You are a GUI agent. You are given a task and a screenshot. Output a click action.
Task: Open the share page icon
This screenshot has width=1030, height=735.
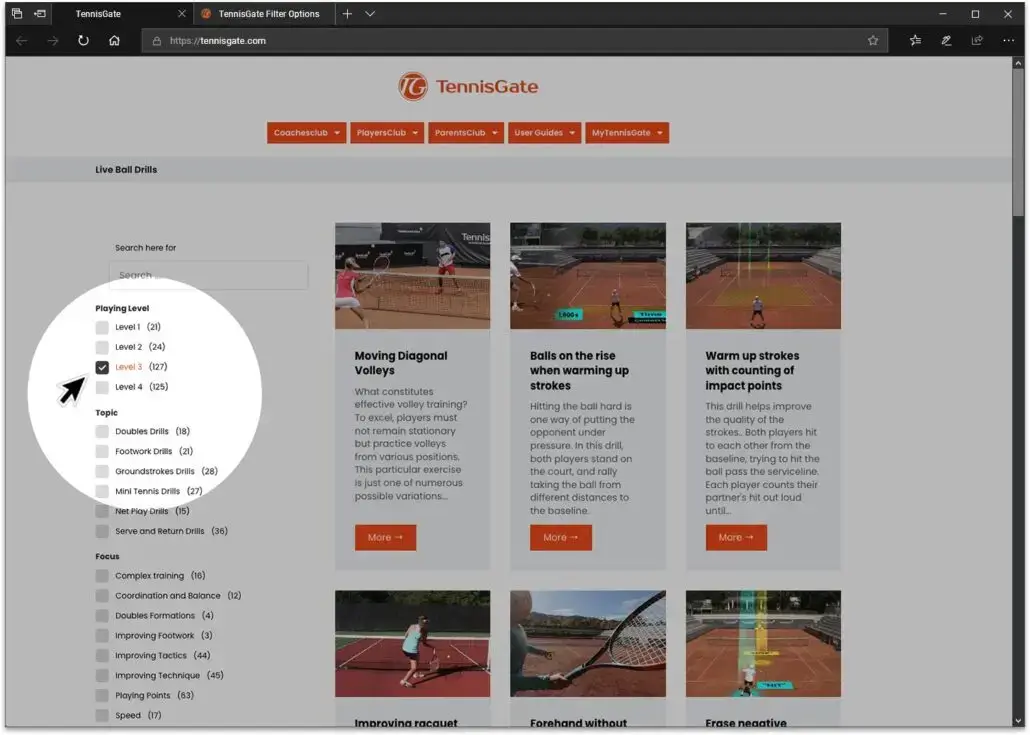977,41
